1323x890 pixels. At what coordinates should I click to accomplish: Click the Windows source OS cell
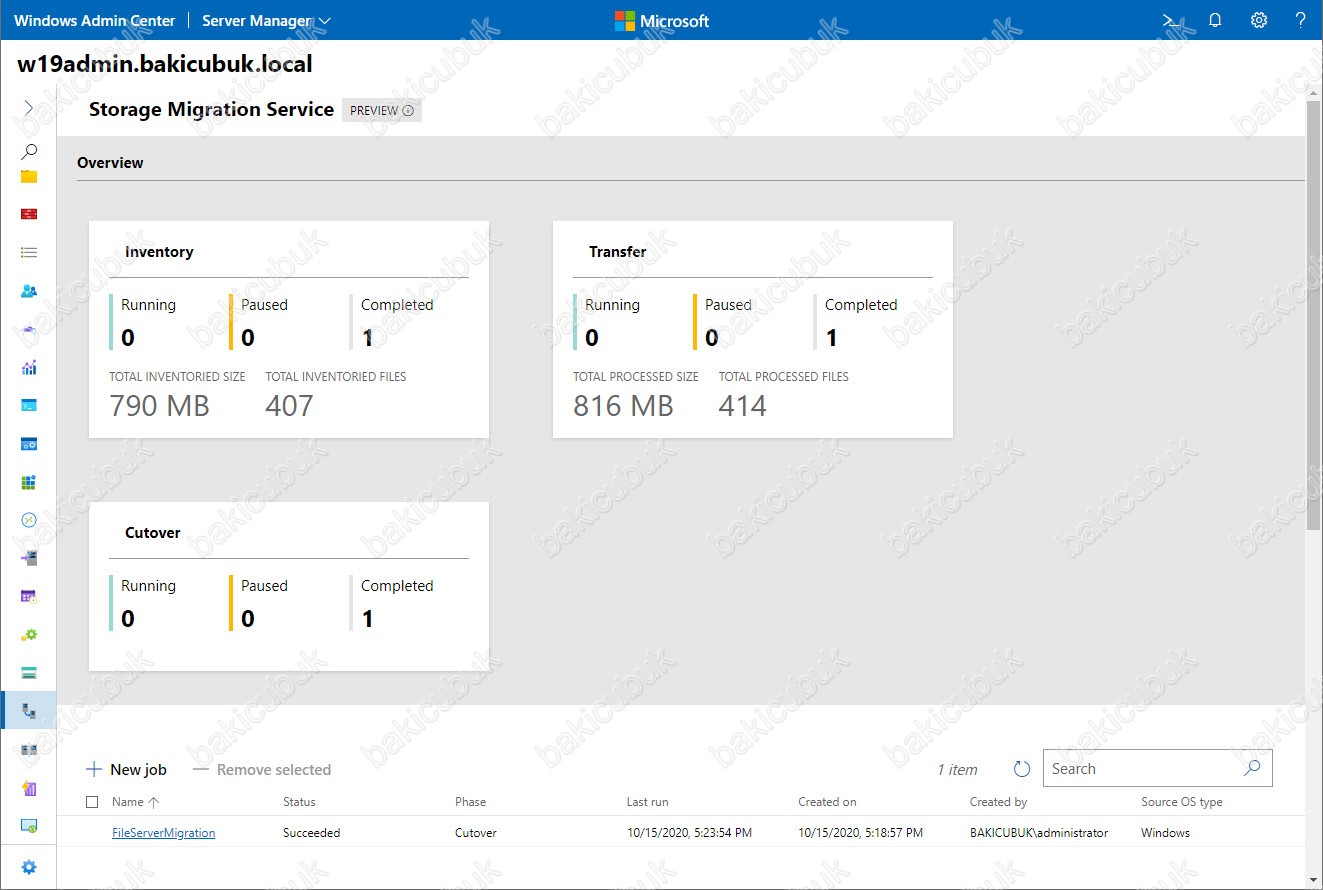[1165, 832]
